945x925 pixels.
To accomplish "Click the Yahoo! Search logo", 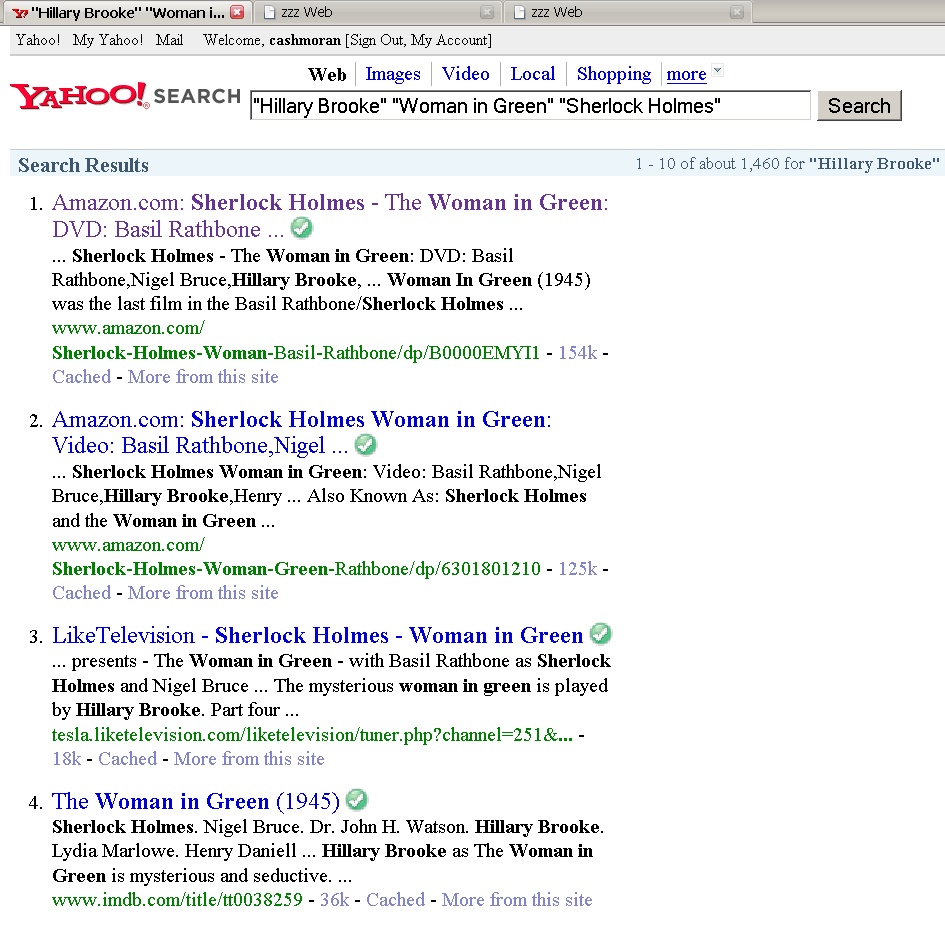I will pos(125,96).
